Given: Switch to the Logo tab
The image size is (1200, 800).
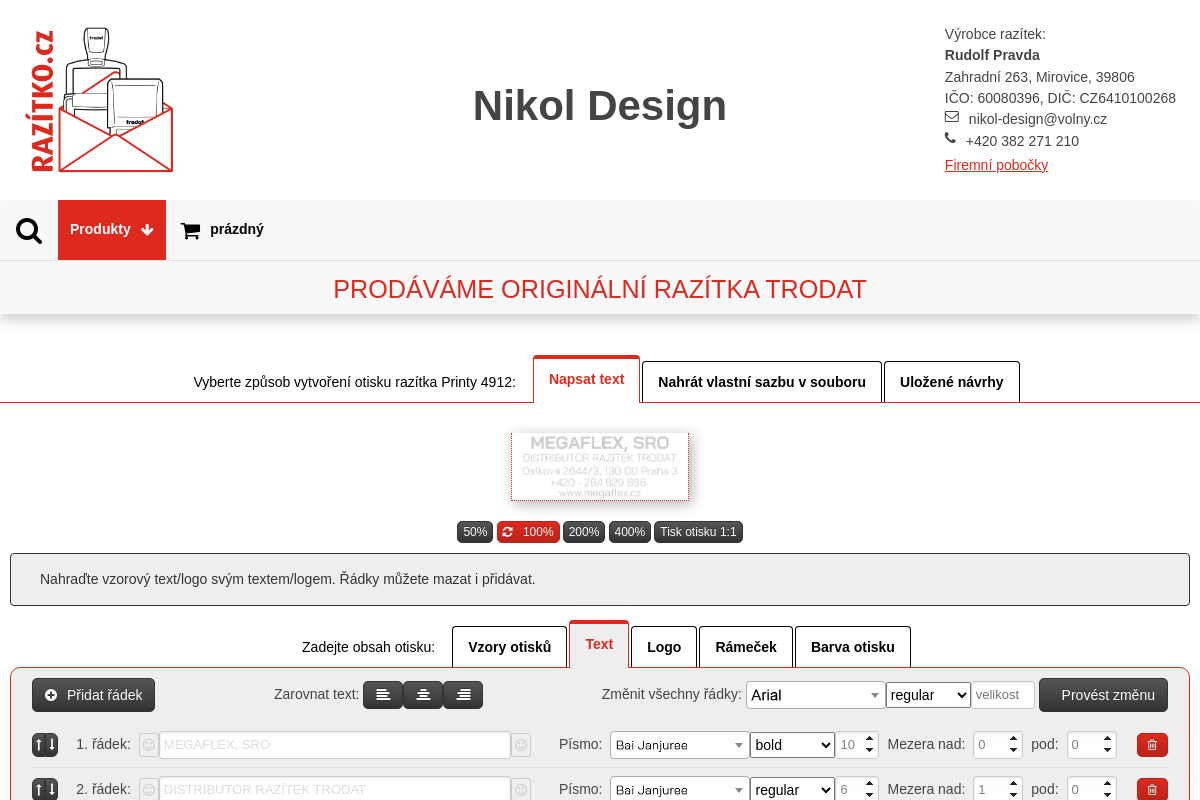Looking at the screenshot, I should tap(663, 646).
